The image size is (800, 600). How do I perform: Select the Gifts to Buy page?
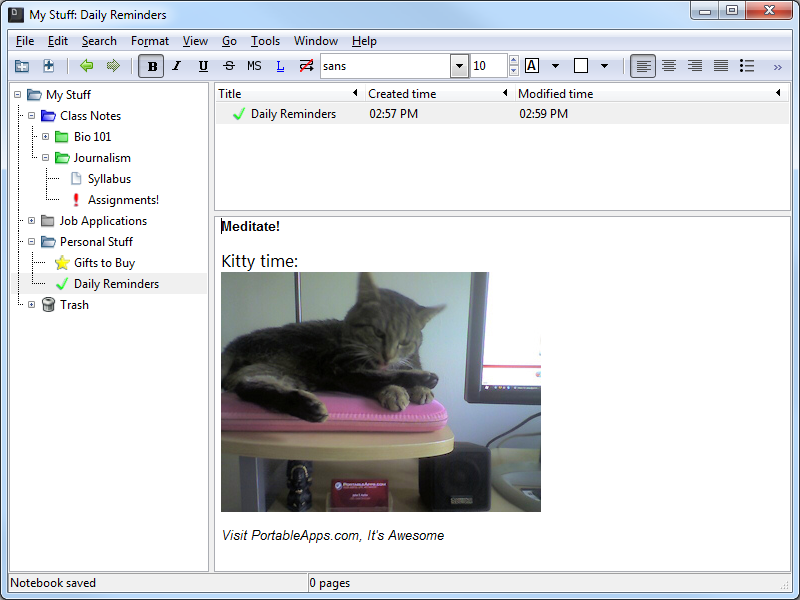pos(104,263)
